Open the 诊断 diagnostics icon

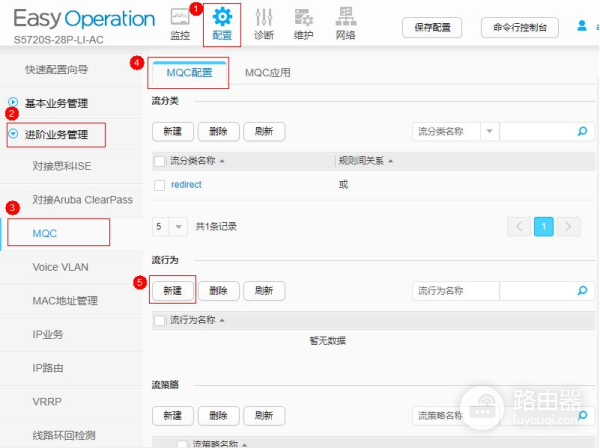click(x=264, y=24)
